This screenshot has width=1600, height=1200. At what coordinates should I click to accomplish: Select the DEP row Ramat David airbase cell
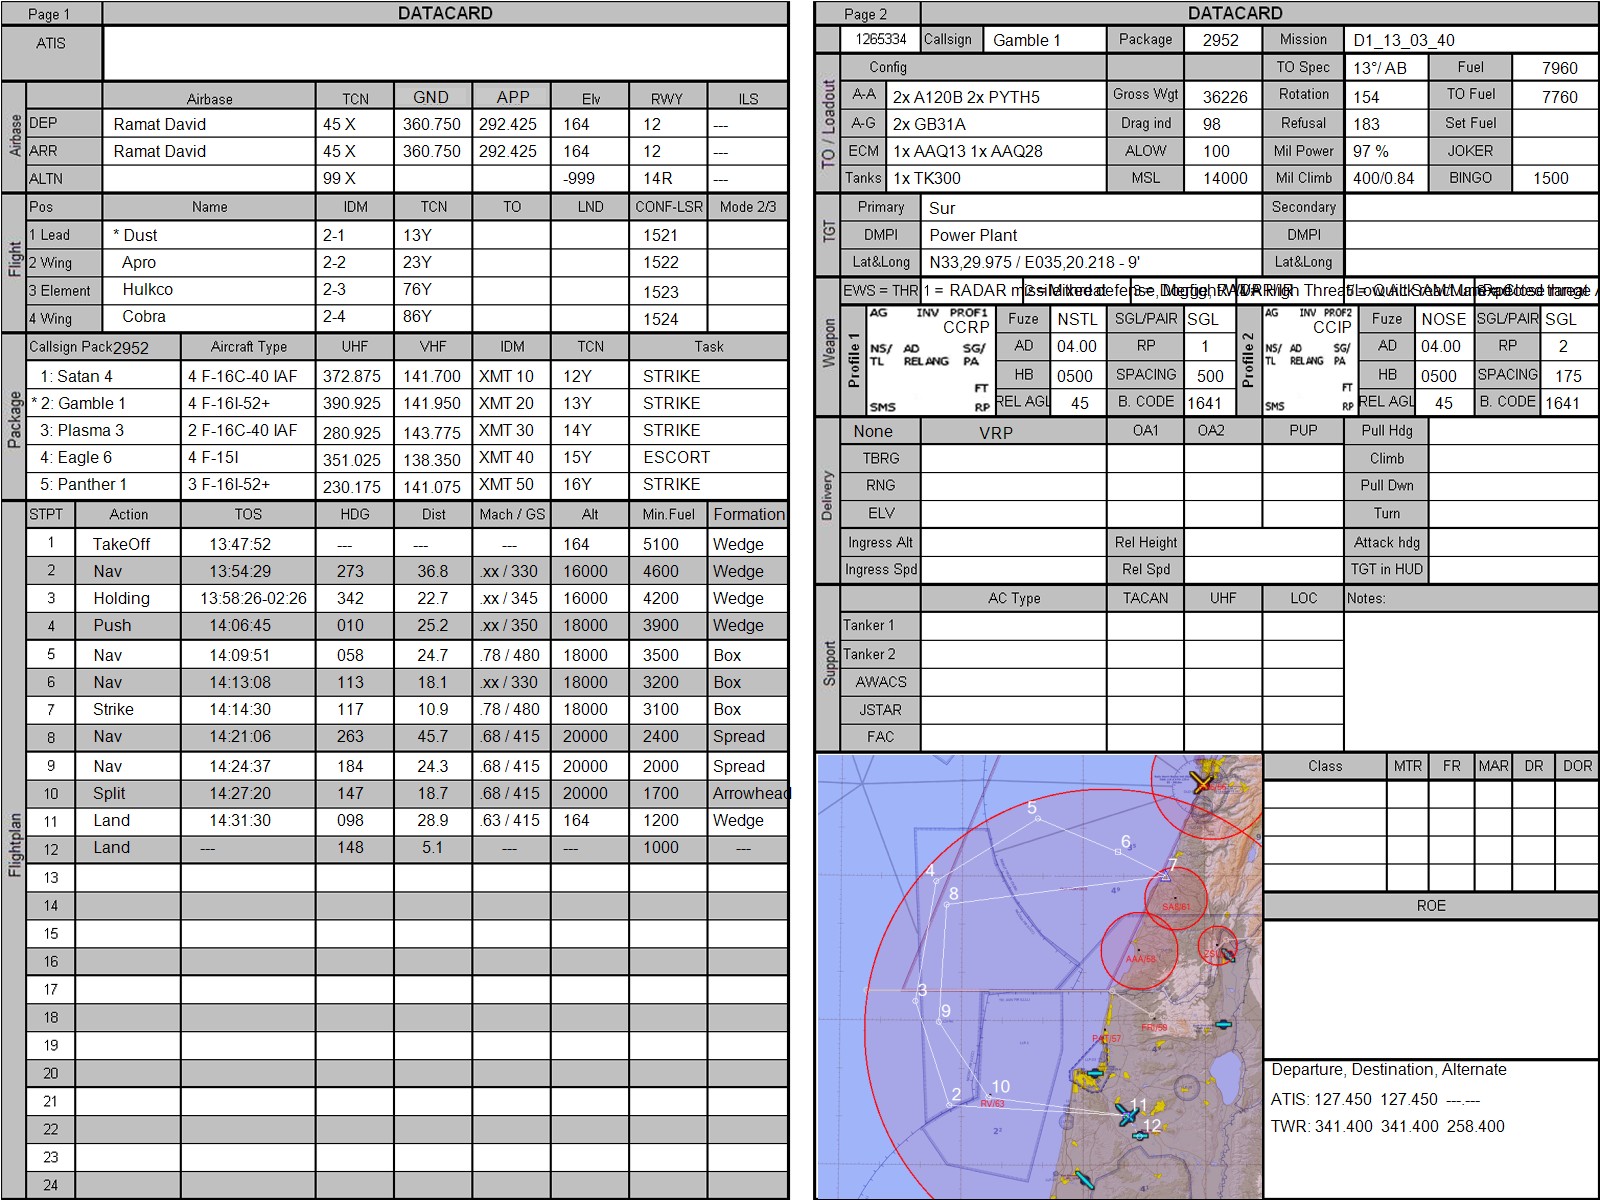209,124
